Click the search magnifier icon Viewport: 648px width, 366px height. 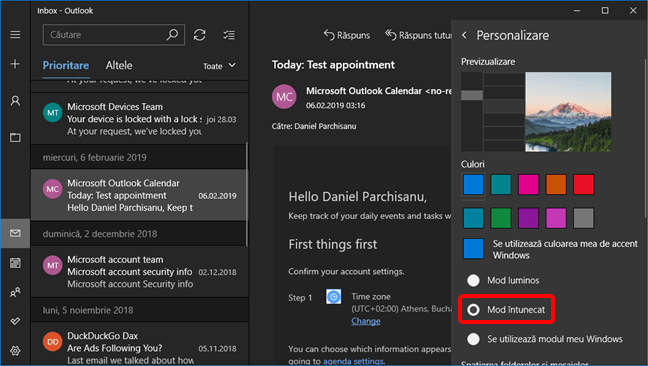click(x=172, y=35)
